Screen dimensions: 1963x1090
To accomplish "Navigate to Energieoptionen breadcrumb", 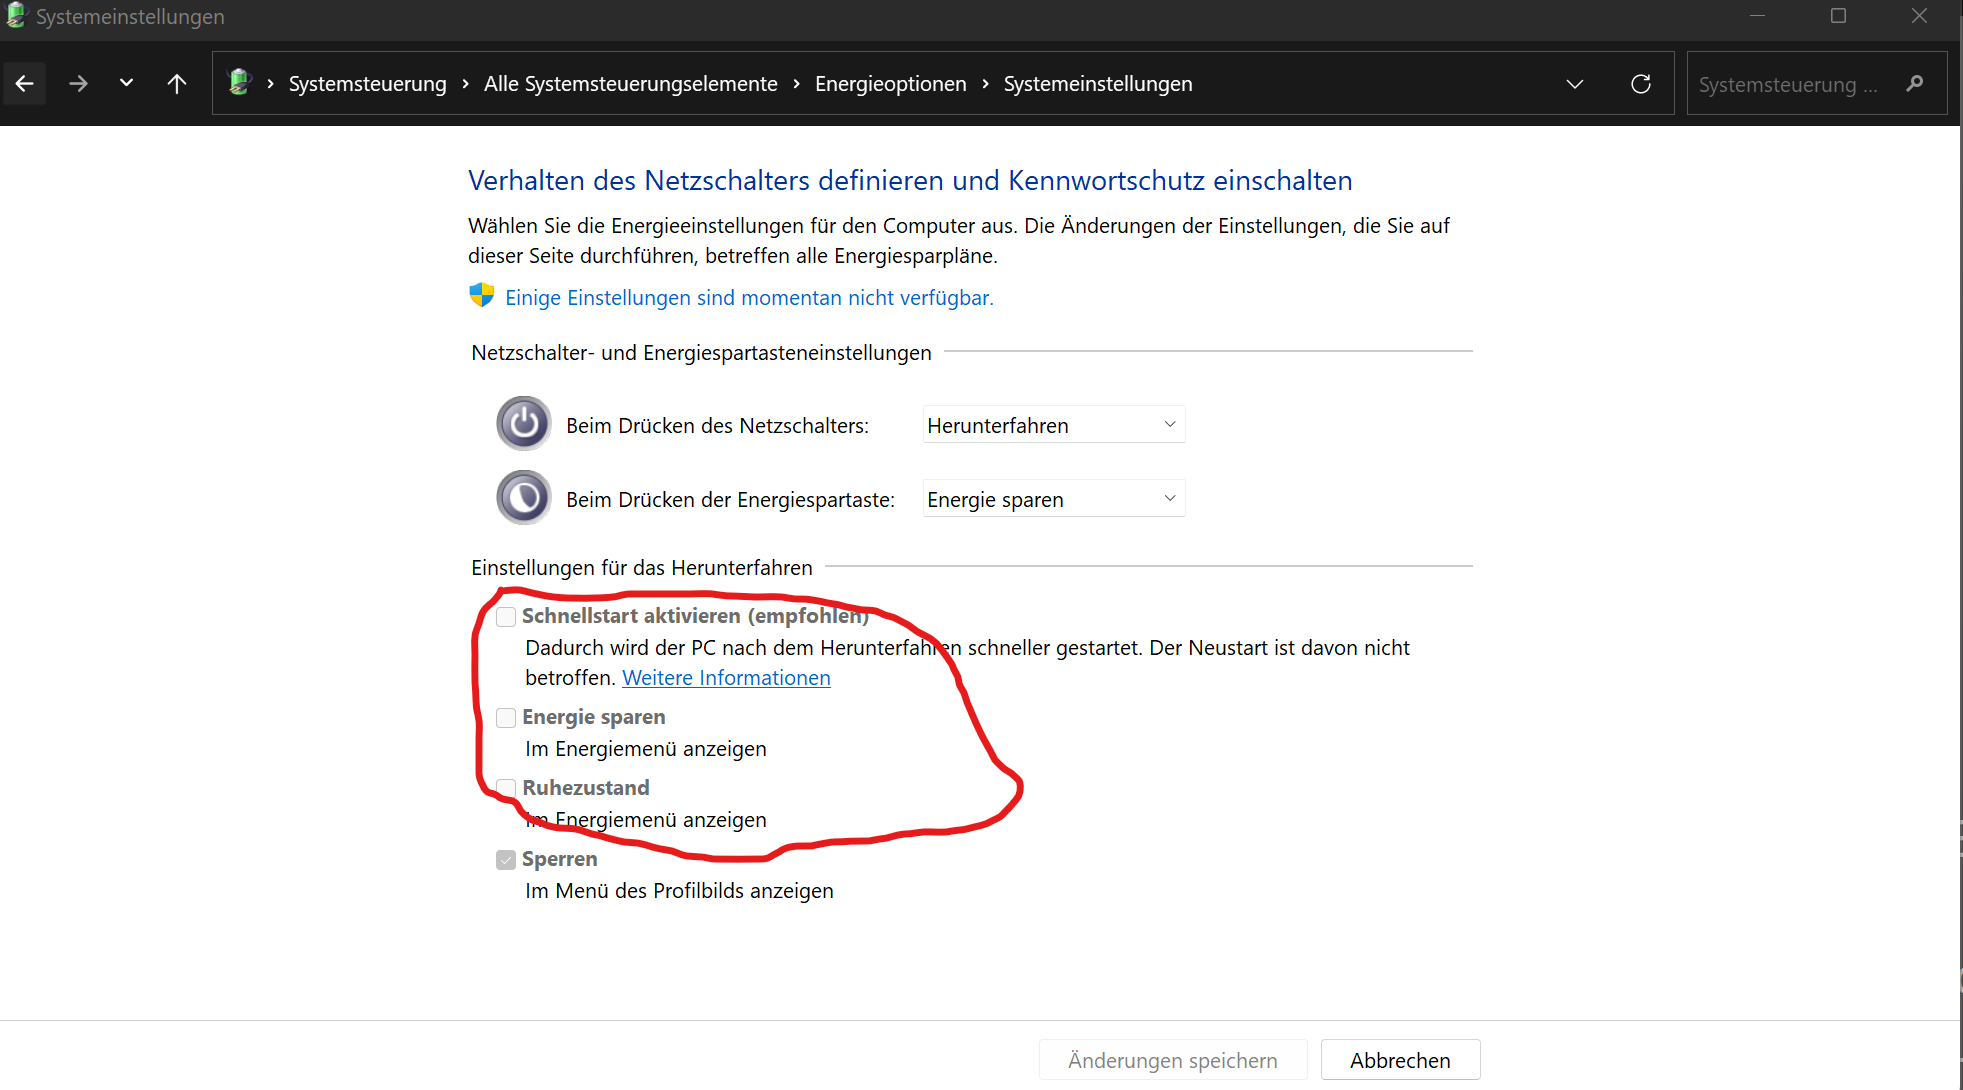I will point(890,84).
